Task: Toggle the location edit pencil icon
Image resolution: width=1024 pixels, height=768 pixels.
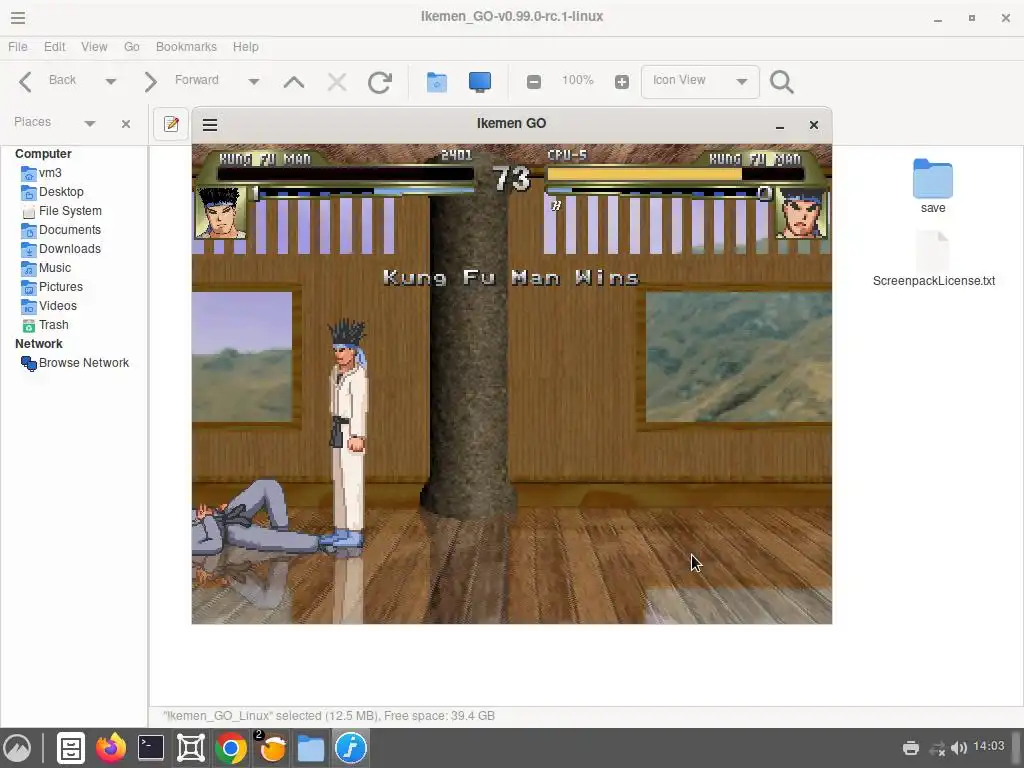Action: [x=171, y=124]
